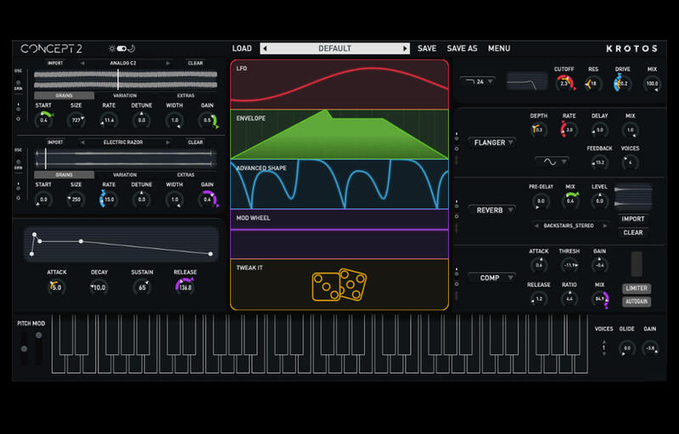Viewport: 679px width, 434px height.
Task: Load previous sample before ANALOG C2
Action: pyautogui.click(x=82, y=63)
